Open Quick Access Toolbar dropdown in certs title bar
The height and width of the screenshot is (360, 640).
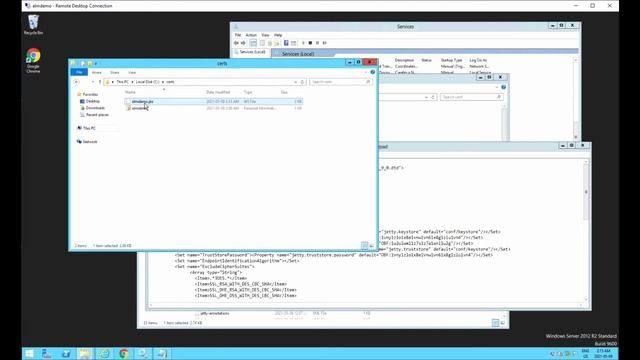tap(96, 64)
